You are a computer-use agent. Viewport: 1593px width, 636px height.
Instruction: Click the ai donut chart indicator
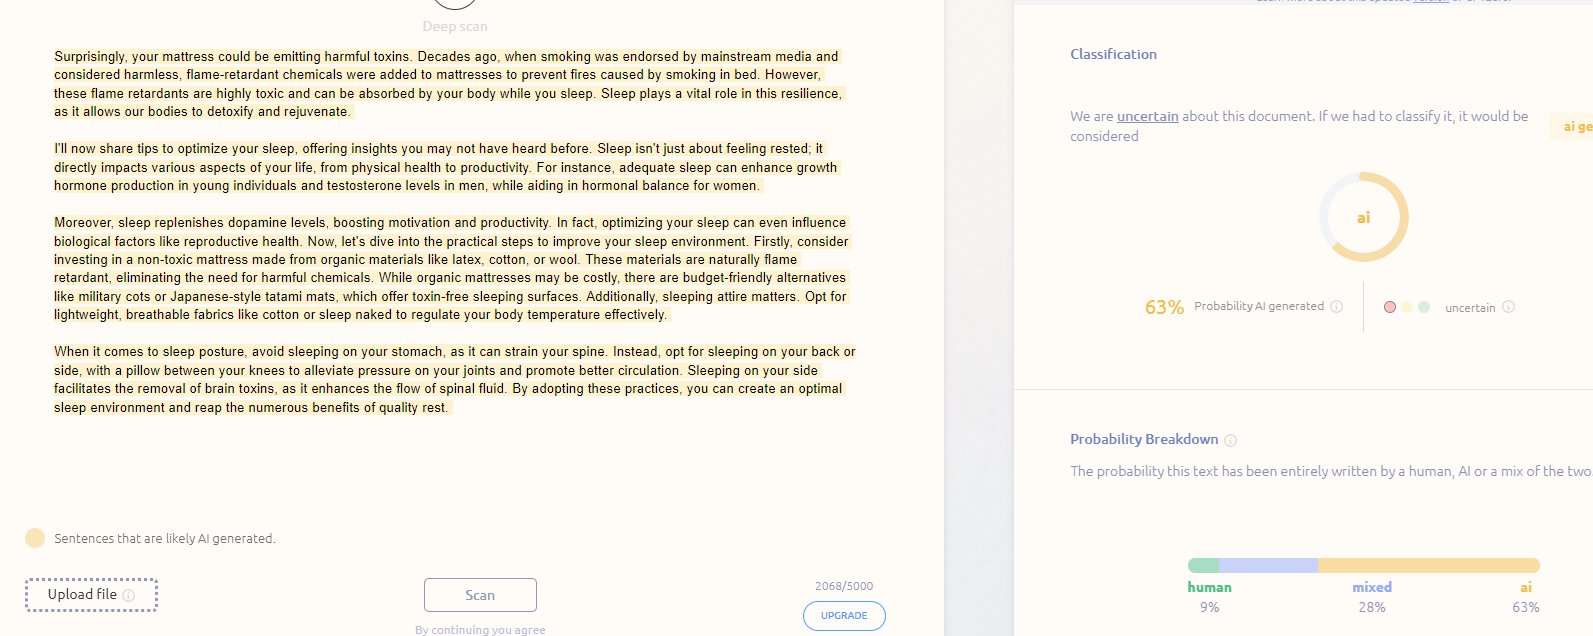point(1363,217)
